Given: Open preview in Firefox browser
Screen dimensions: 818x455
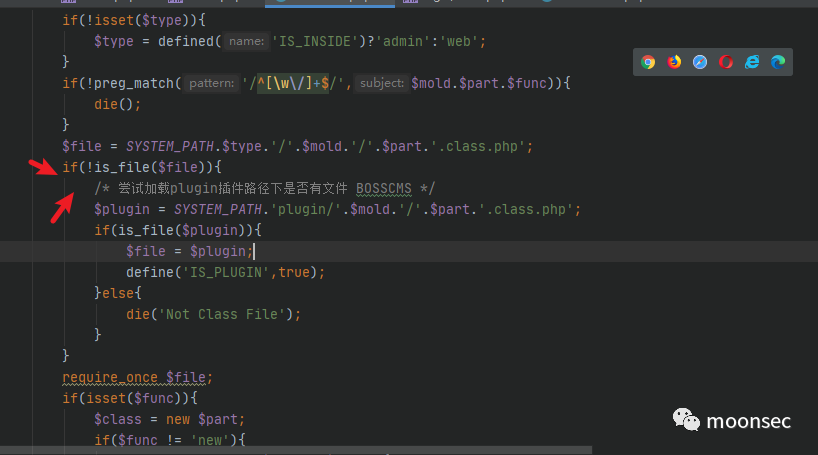Looking at the screenshot, I should point(674,62).
